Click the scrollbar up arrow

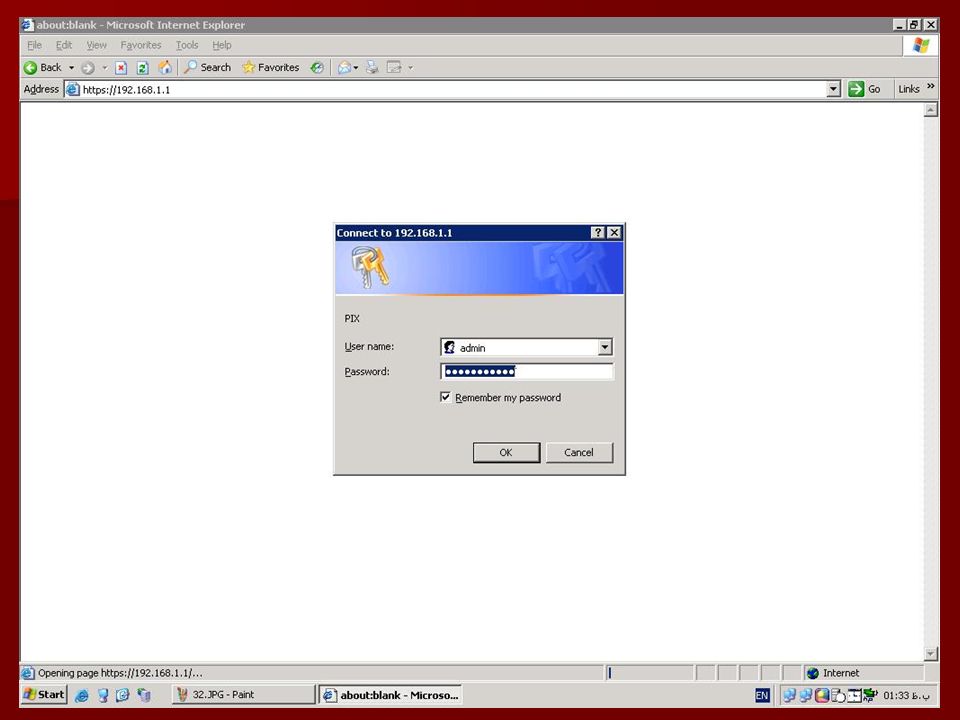(x=931, y=110)
